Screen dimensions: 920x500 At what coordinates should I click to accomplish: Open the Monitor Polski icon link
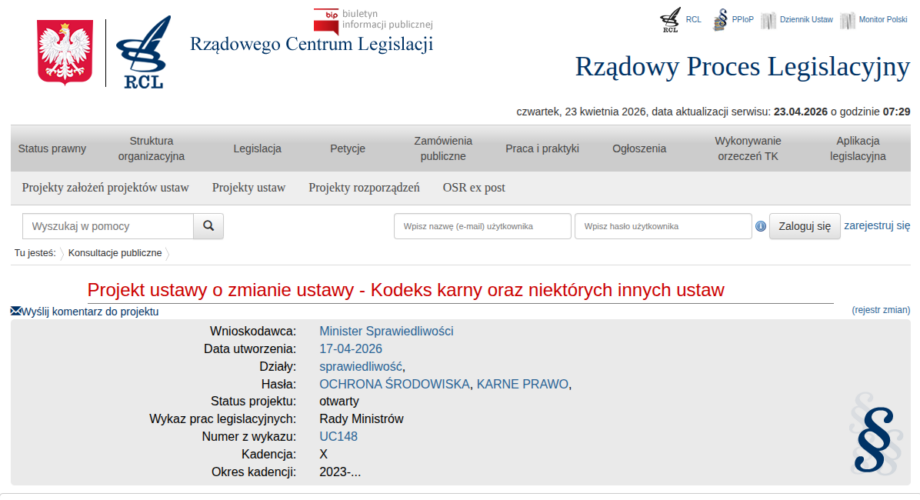tap(848, 20)
